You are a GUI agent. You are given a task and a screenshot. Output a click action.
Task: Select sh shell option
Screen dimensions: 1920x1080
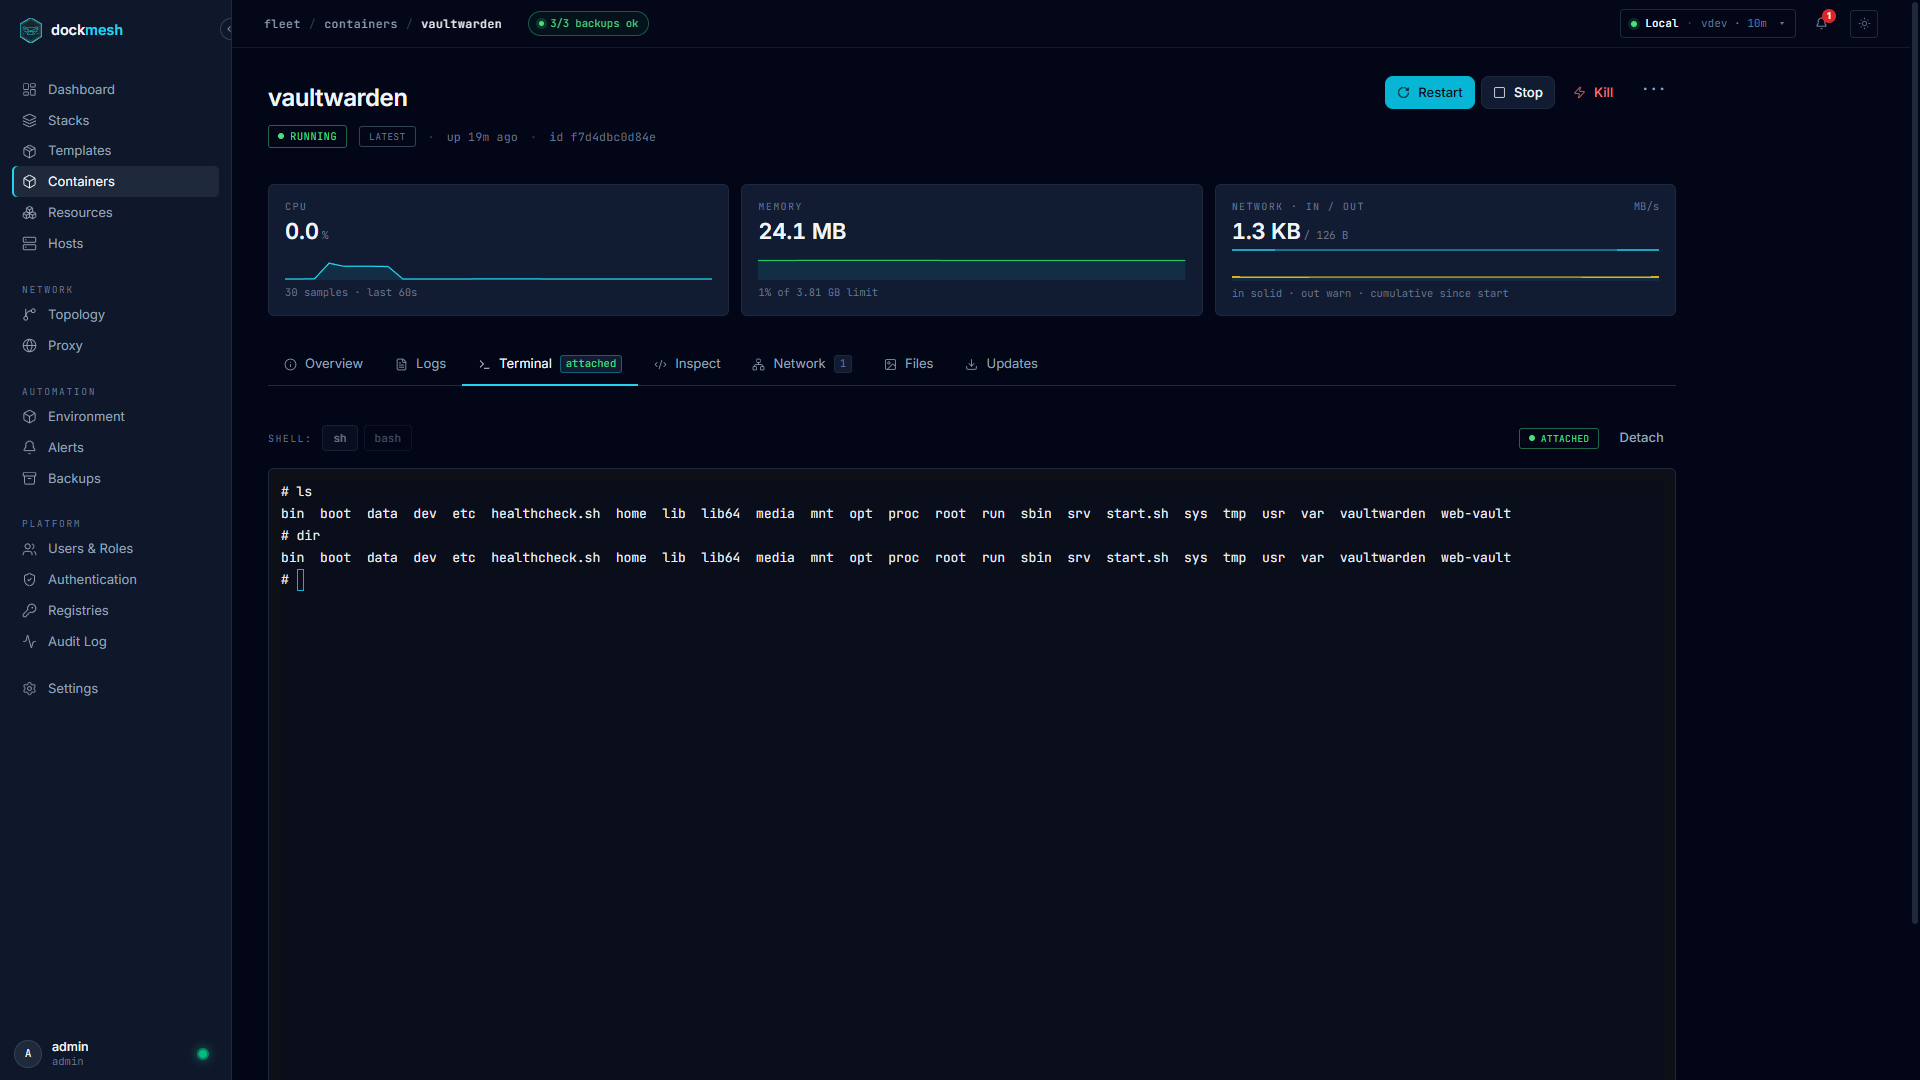click(x=340, y=438)
